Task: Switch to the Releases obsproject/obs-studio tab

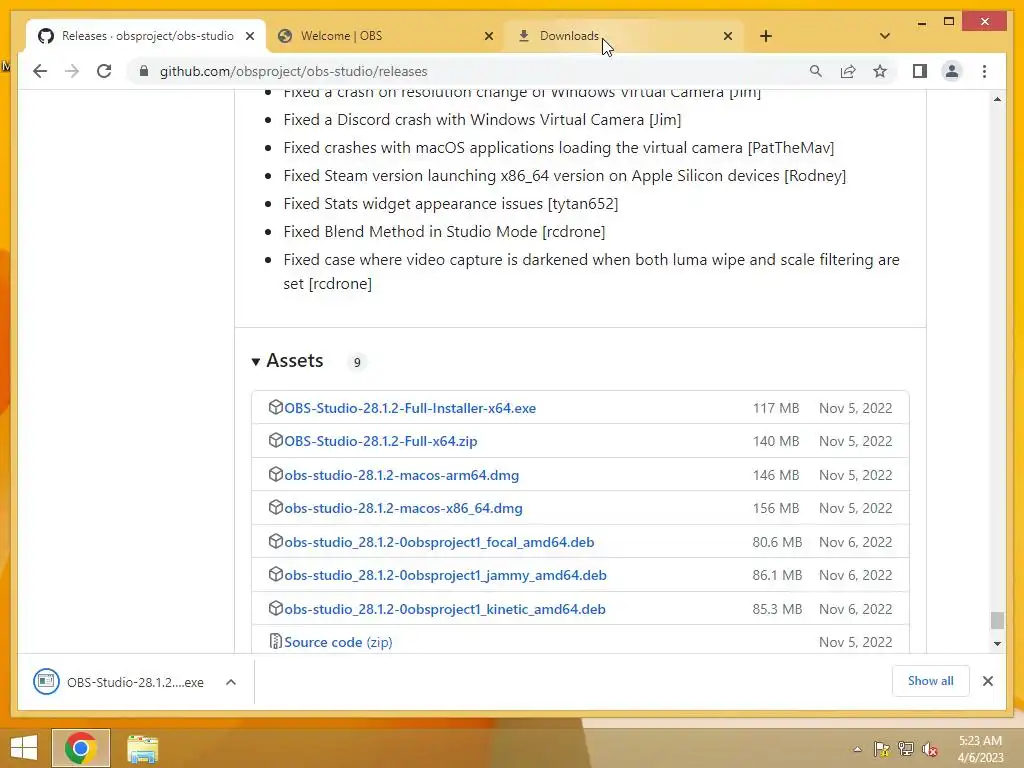Action: tap(146, 36)
